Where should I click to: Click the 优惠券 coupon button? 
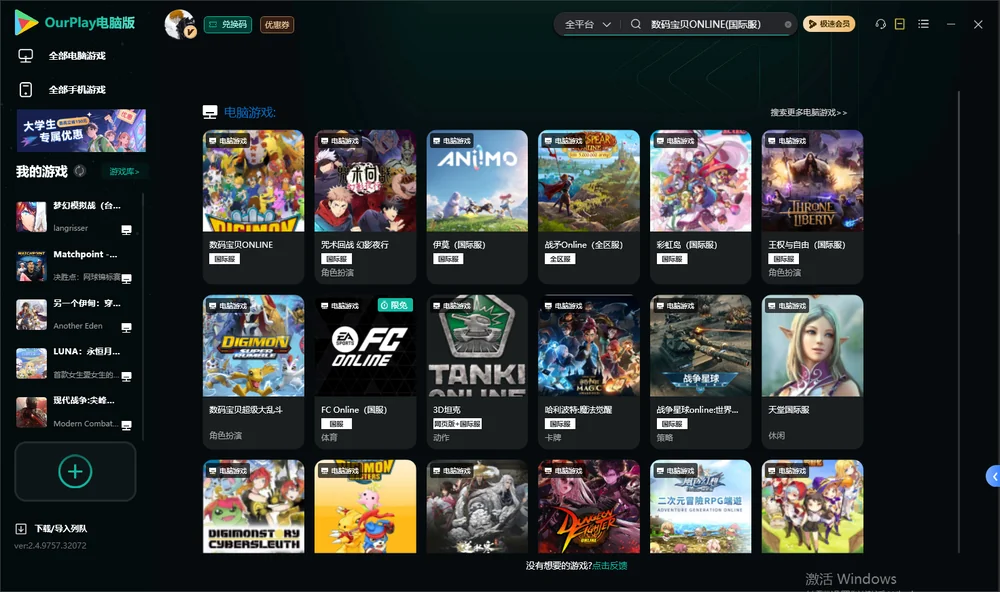[x=277, y=25]
